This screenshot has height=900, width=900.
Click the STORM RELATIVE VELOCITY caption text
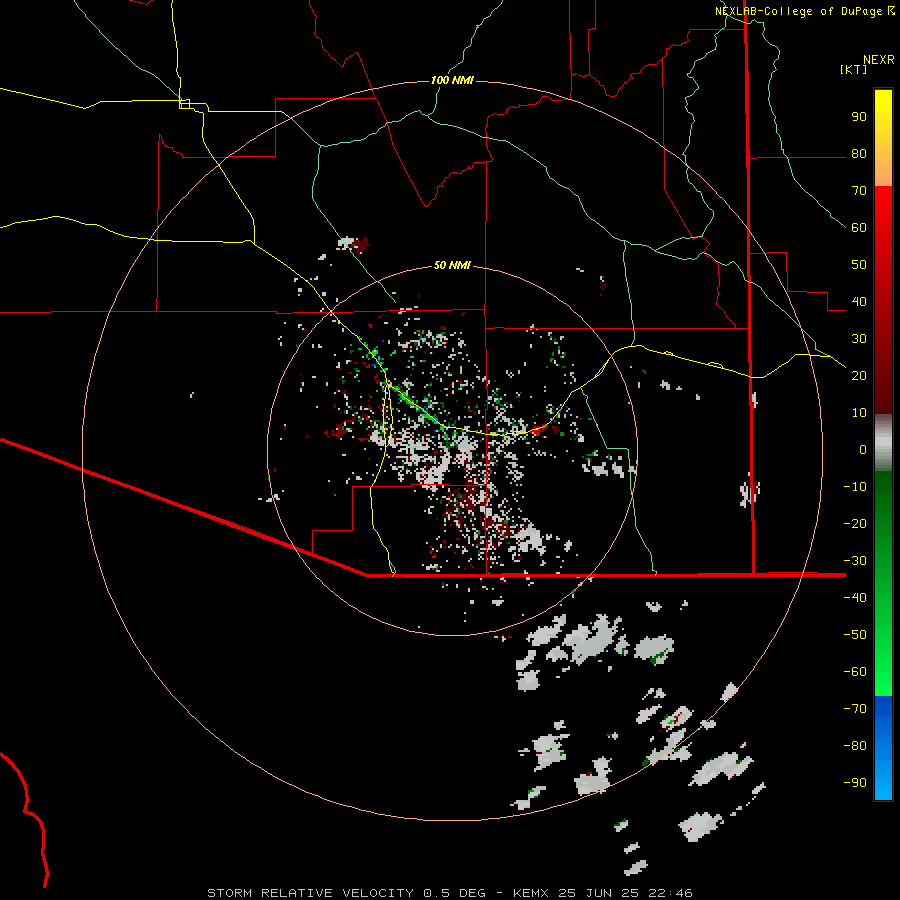pos(310,893)
